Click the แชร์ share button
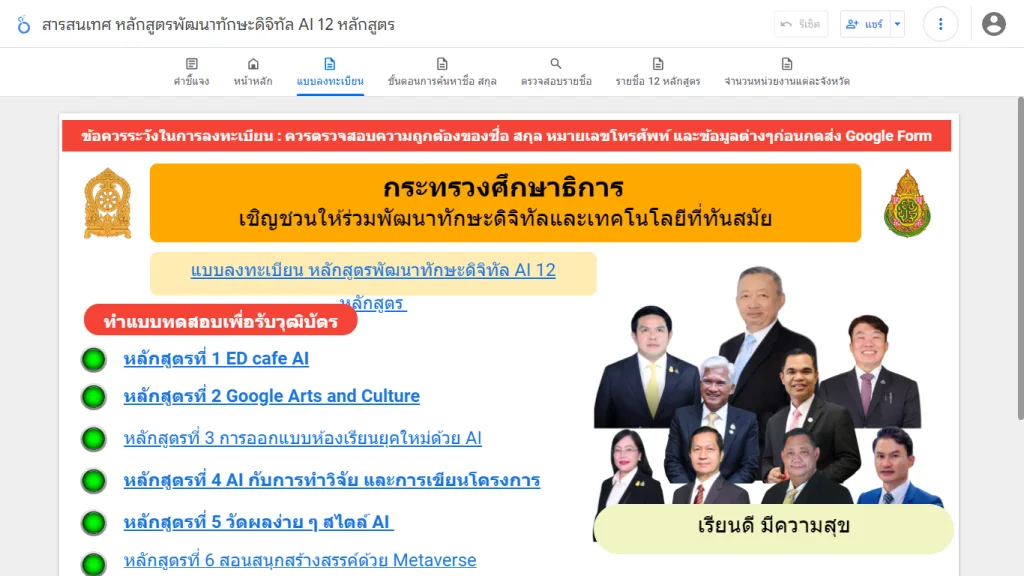 point(865,24)
